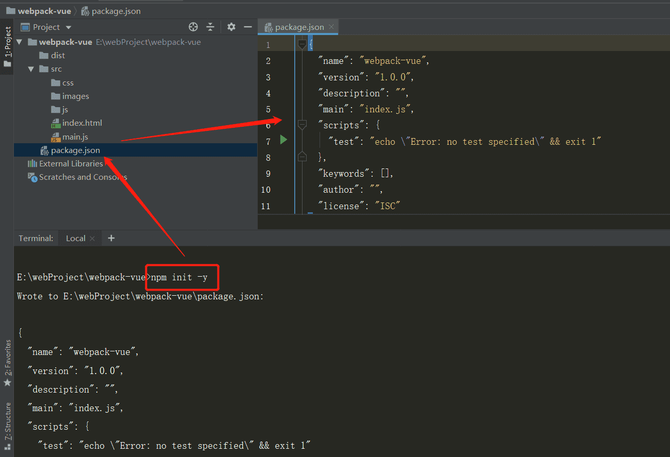Select the js folder
670x457 pixels.
pos(59,109)
